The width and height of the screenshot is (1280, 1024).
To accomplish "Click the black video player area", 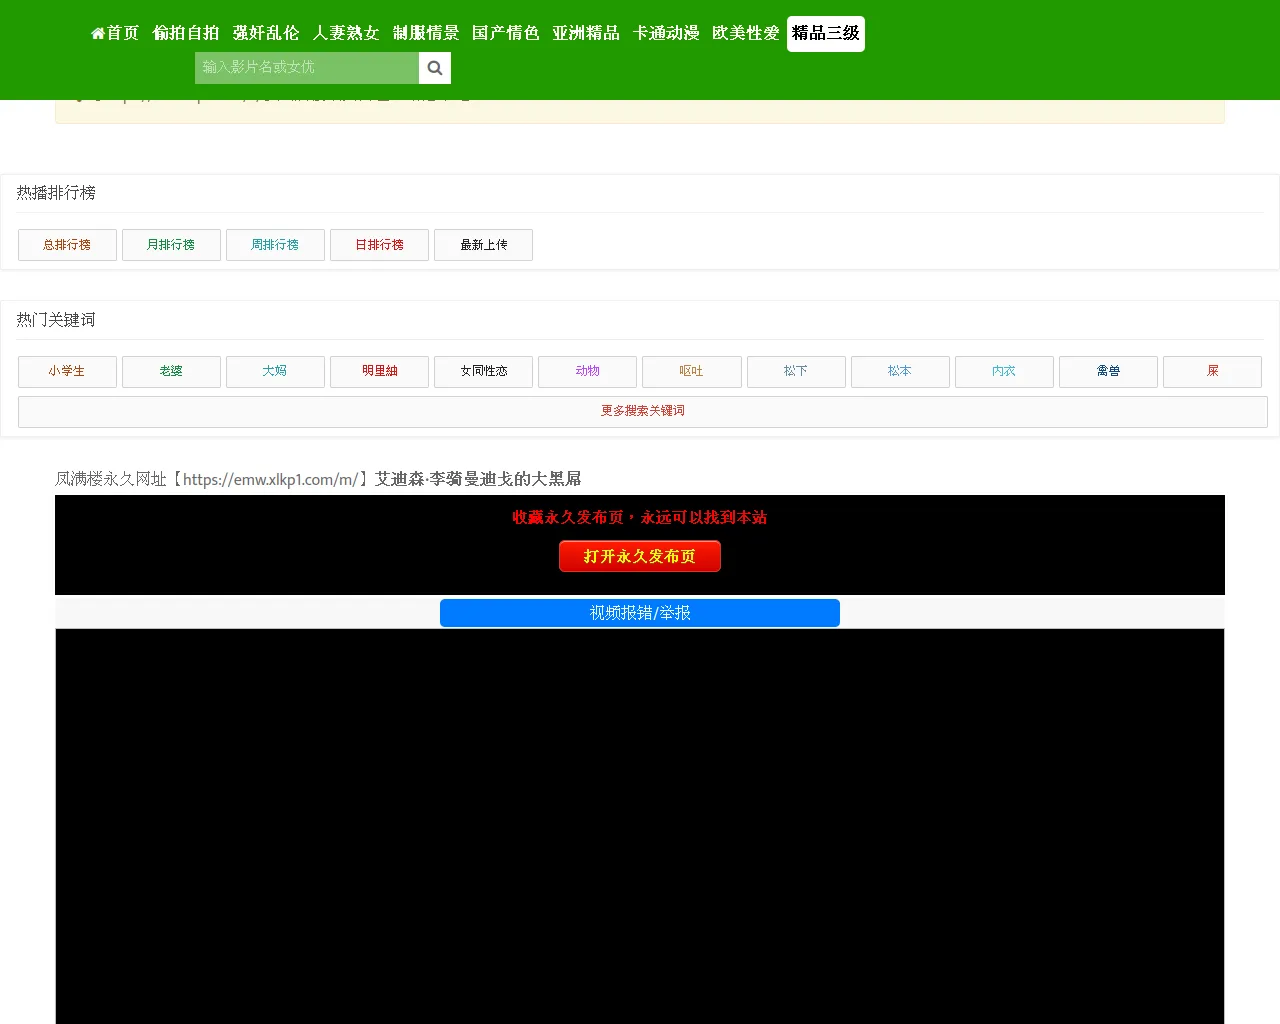I will click(x=640, y=826).
